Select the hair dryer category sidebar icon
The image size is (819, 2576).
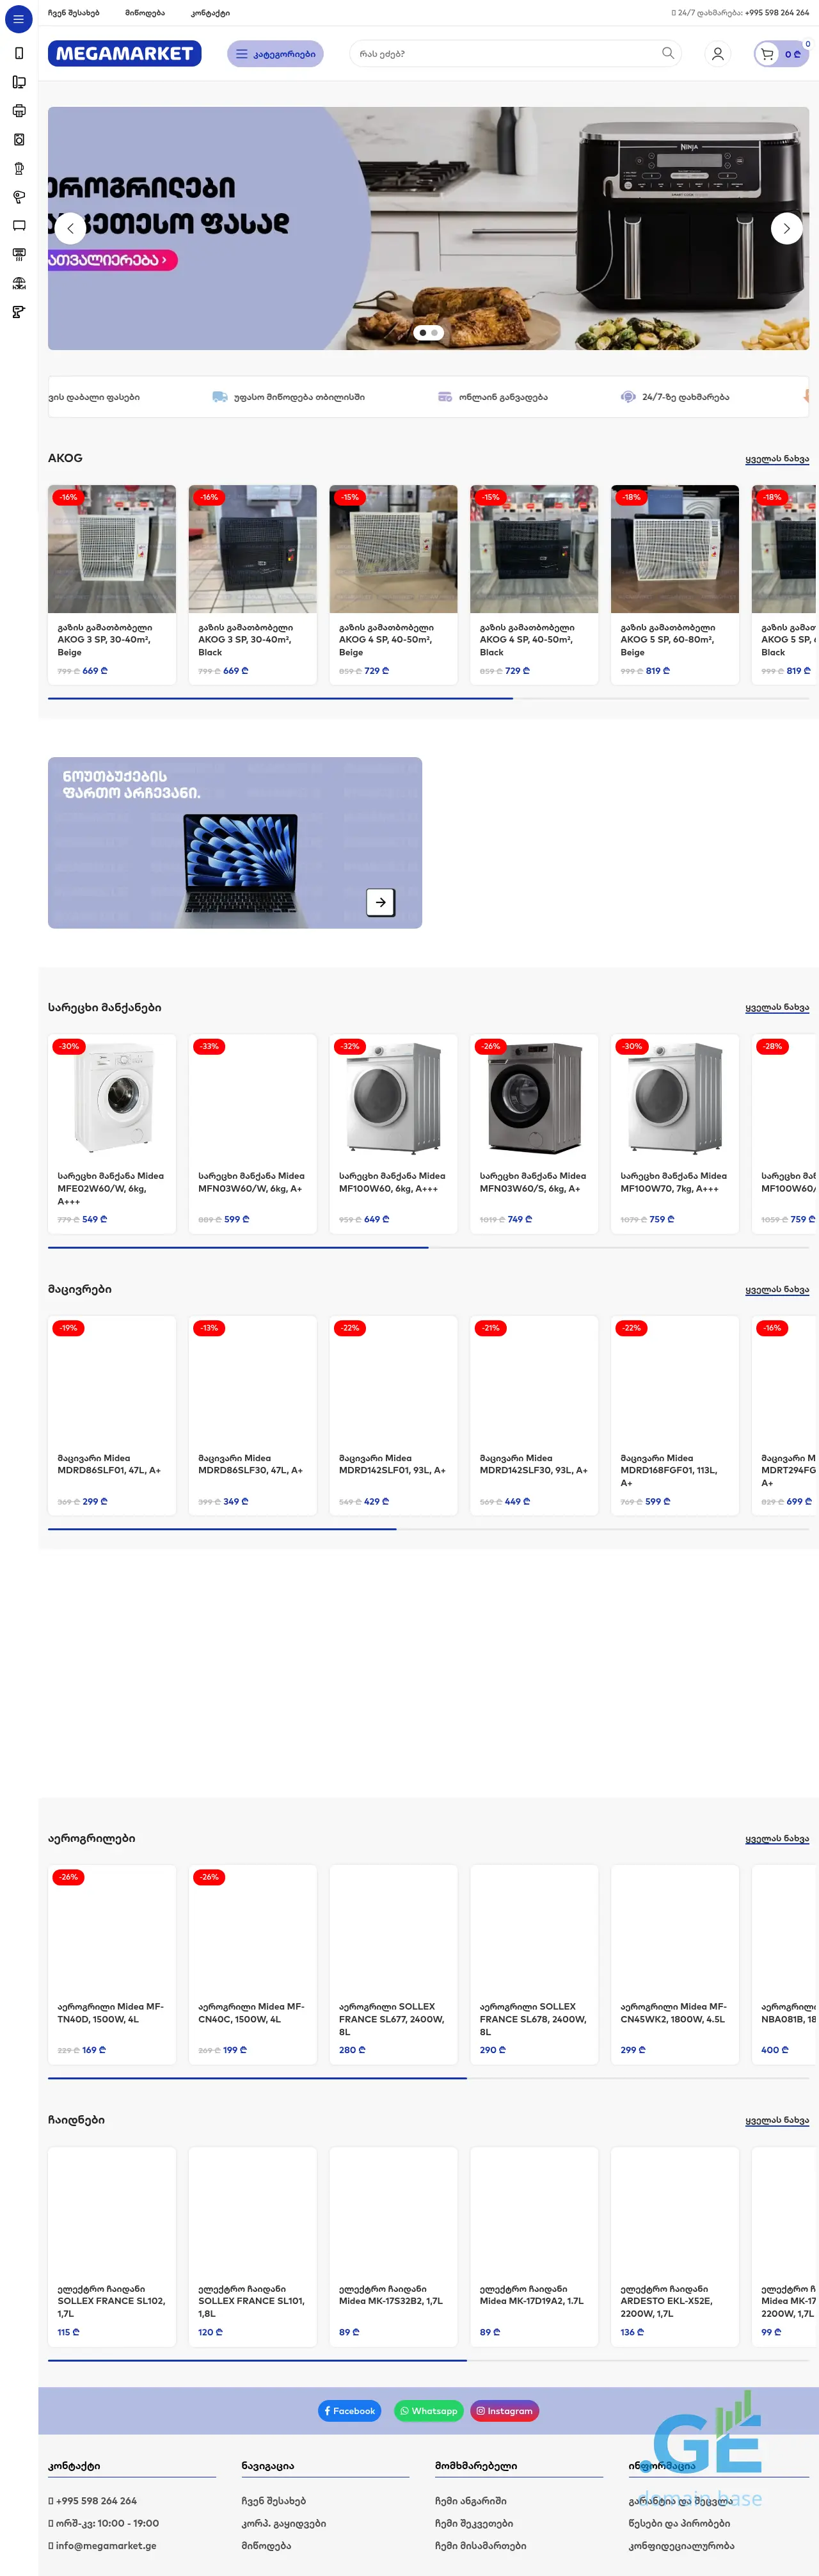point(18,197)
